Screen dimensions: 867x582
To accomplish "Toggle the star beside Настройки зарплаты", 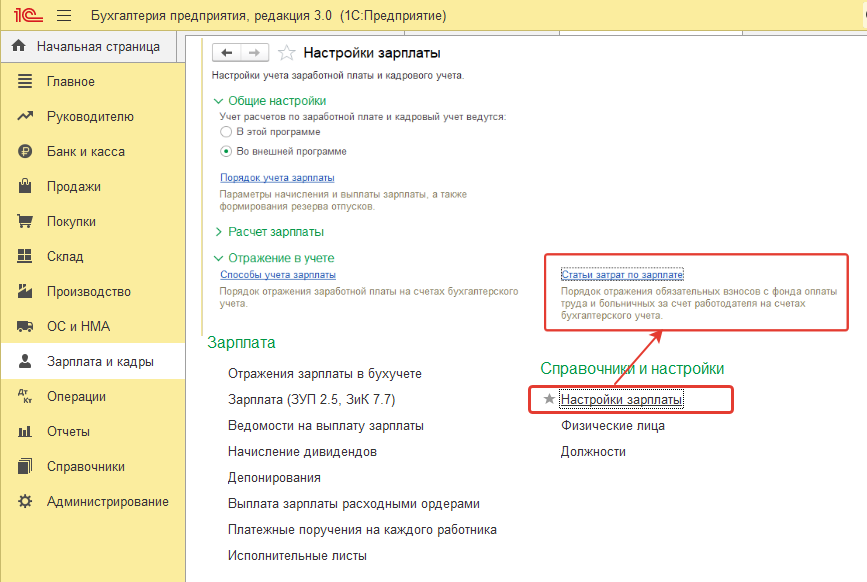I will click(549, 399).
